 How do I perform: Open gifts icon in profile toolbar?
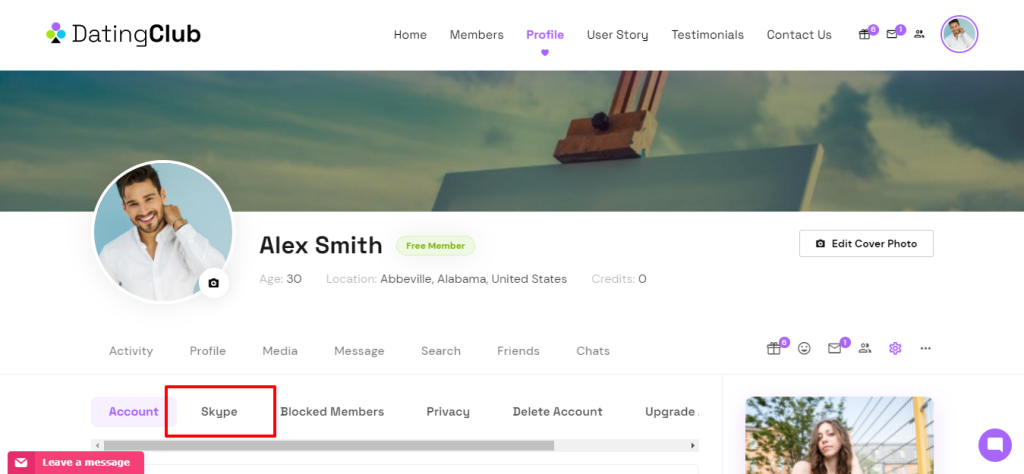click(774, 349)
